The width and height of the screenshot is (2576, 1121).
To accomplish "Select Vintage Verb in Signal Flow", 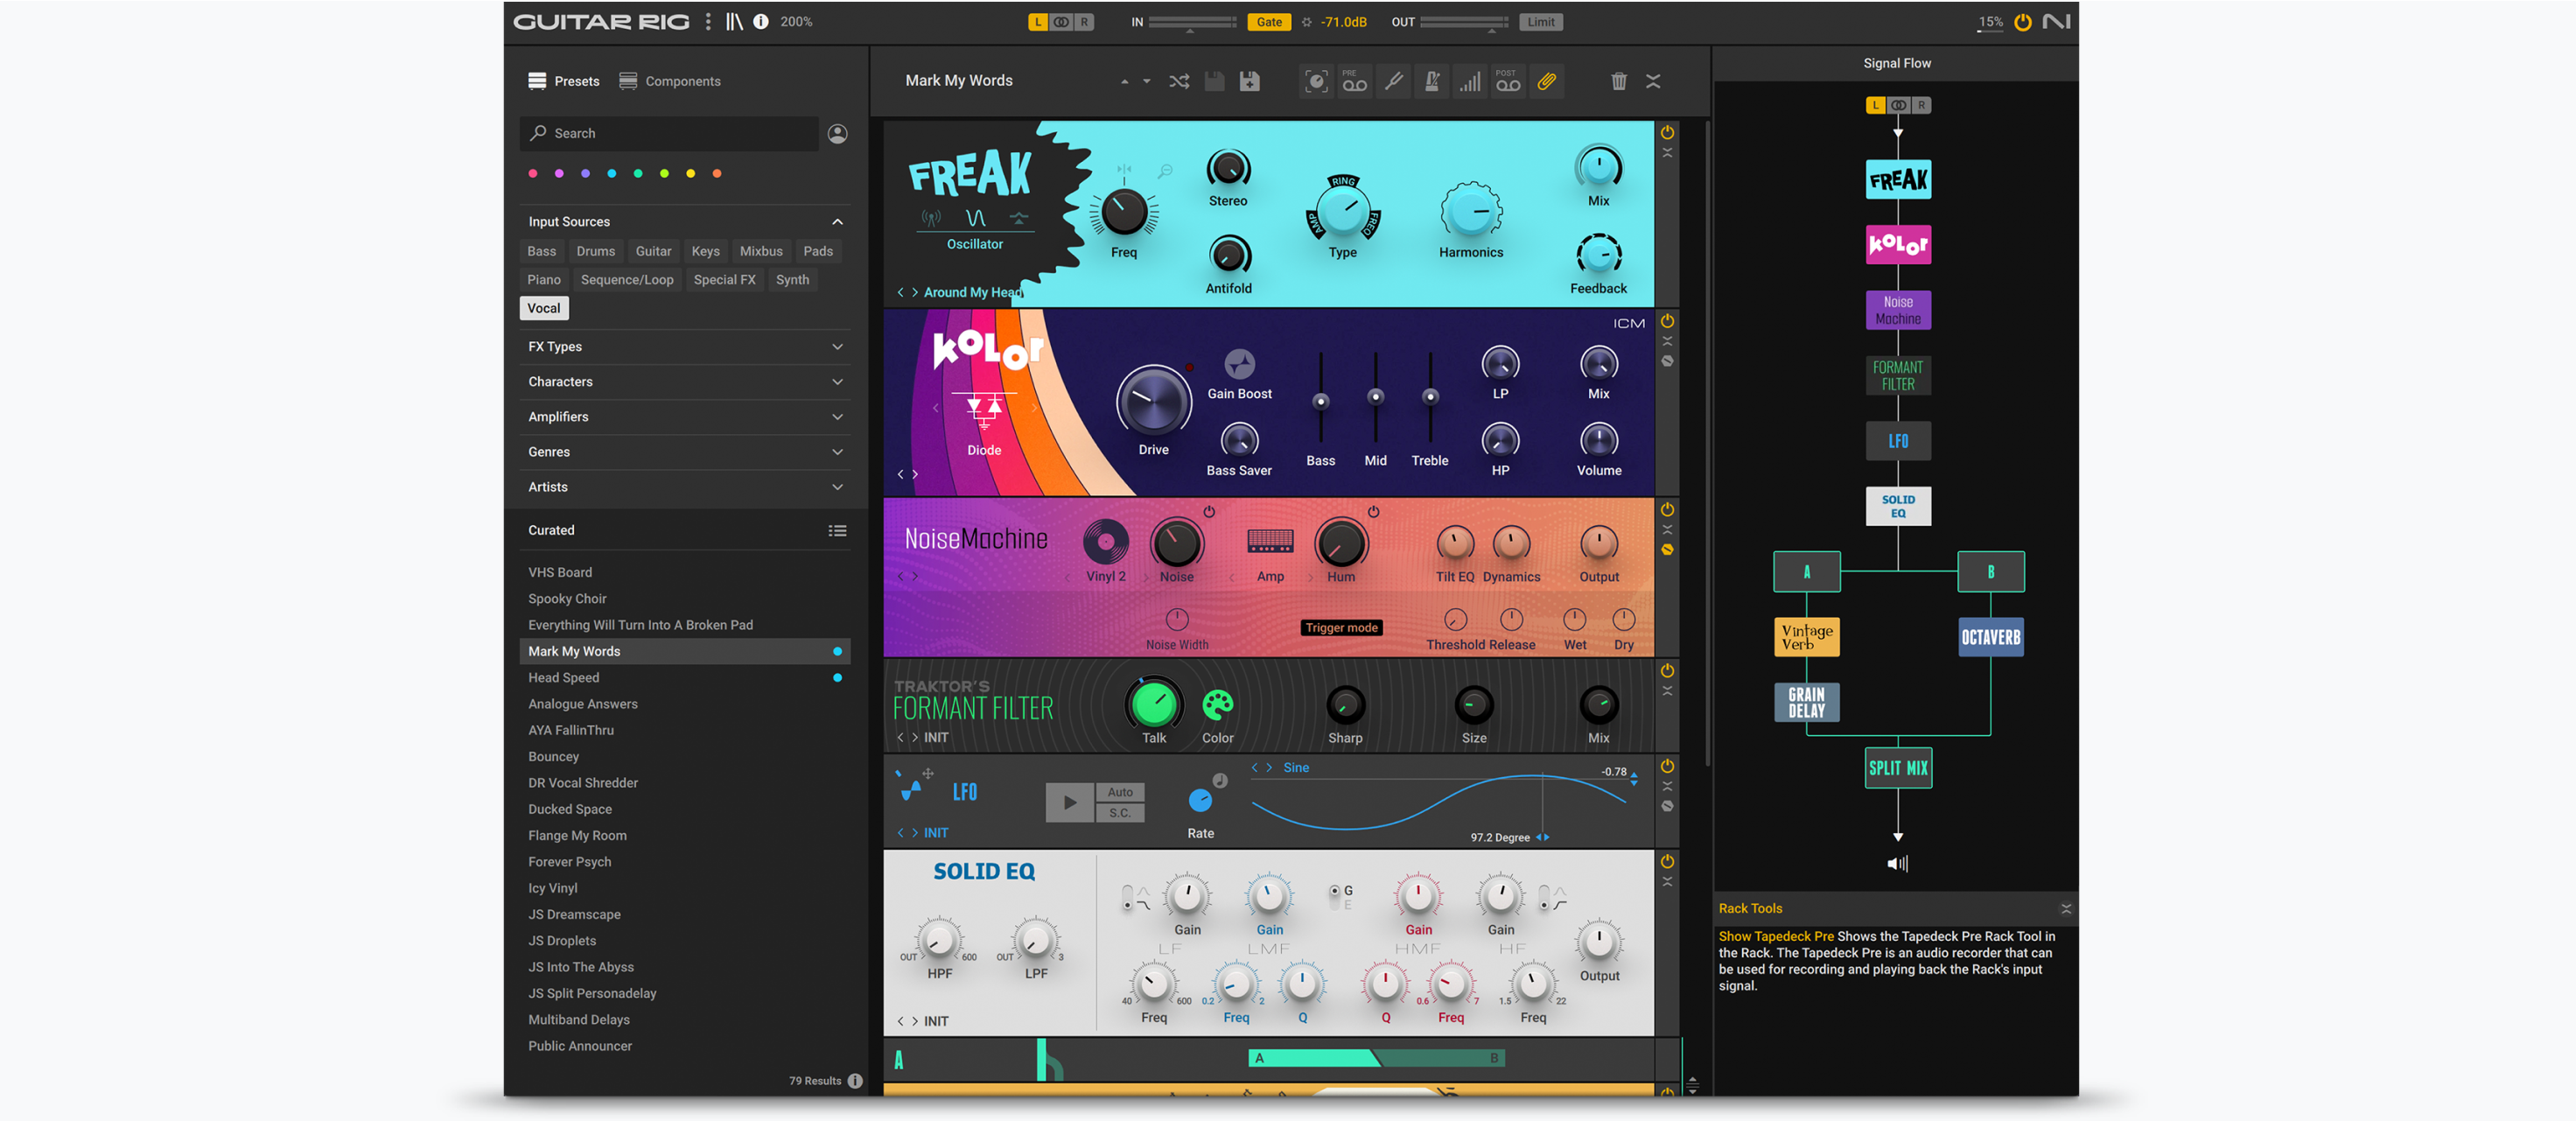I will (1806, 637).
